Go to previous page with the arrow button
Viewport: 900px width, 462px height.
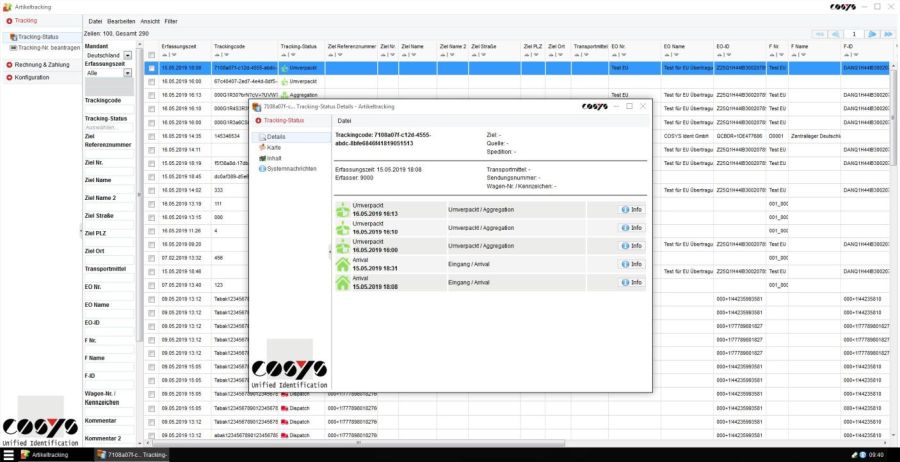pos(835,34)
